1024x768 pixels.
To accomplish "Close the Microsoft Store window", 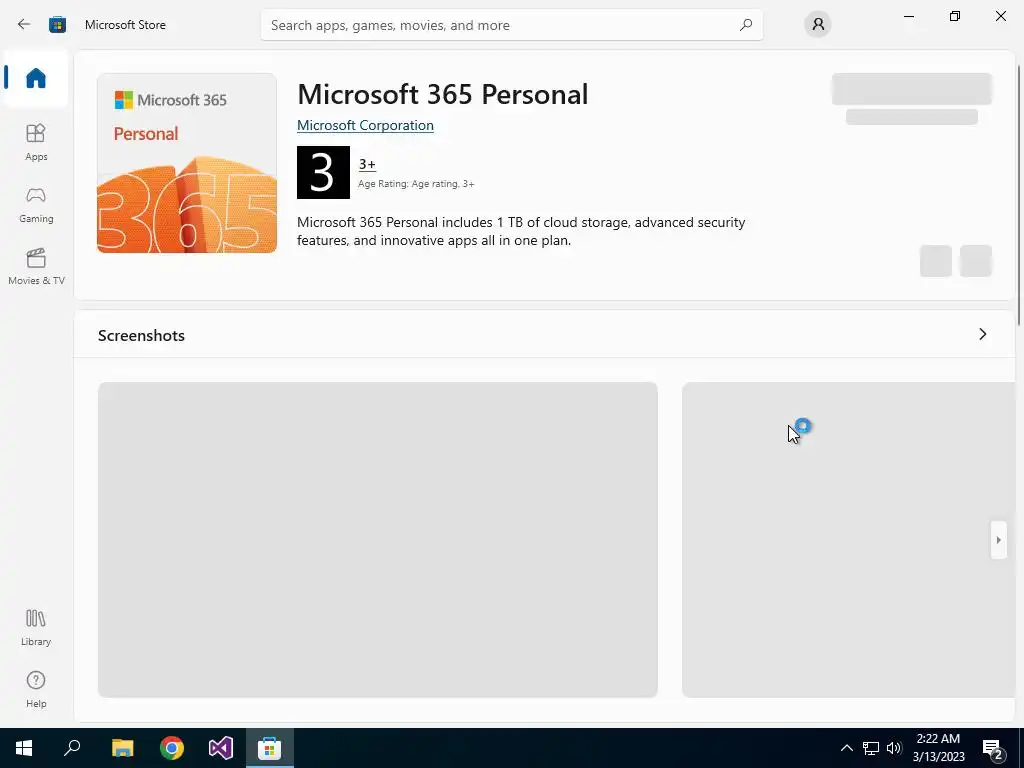I will [x=1000, y=16].
